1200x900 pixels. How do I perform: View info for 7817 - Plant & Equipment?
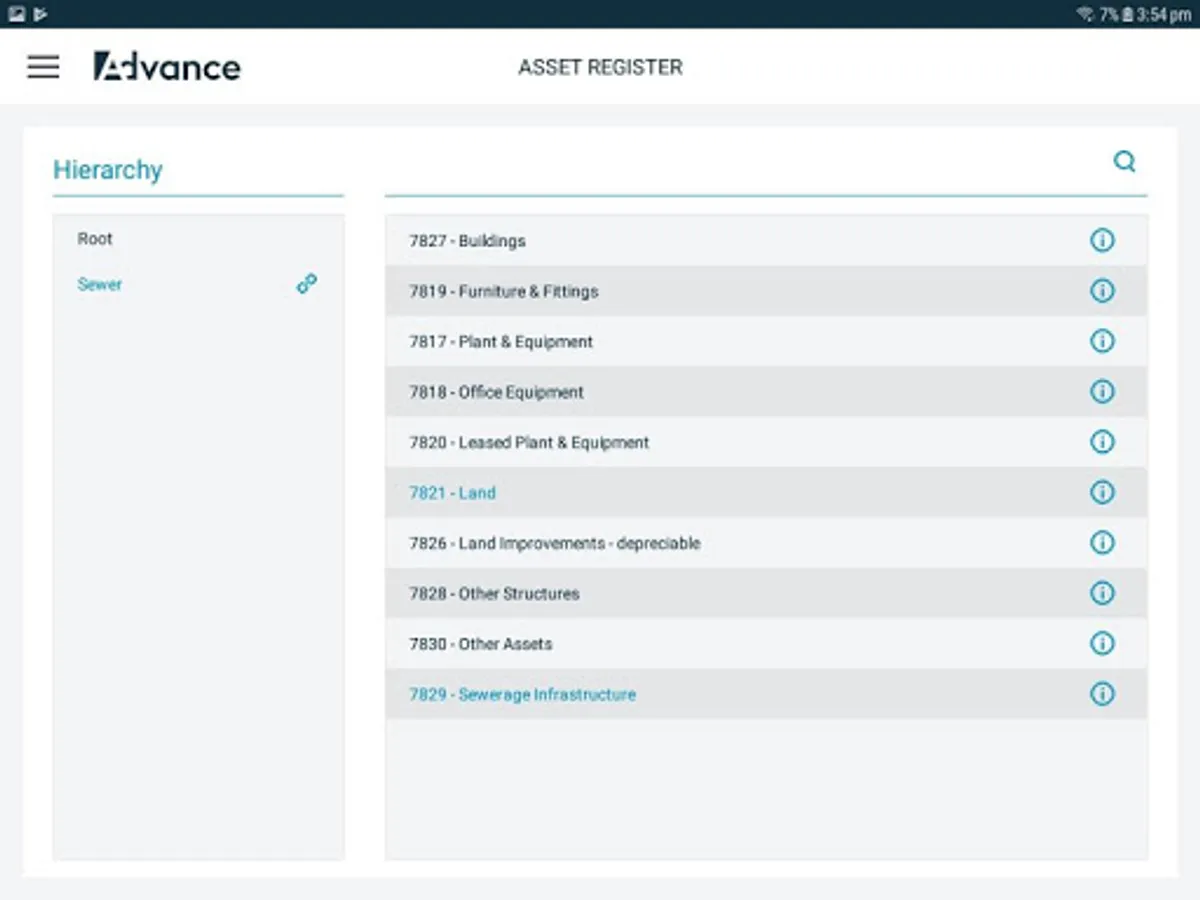(1102, 341)
